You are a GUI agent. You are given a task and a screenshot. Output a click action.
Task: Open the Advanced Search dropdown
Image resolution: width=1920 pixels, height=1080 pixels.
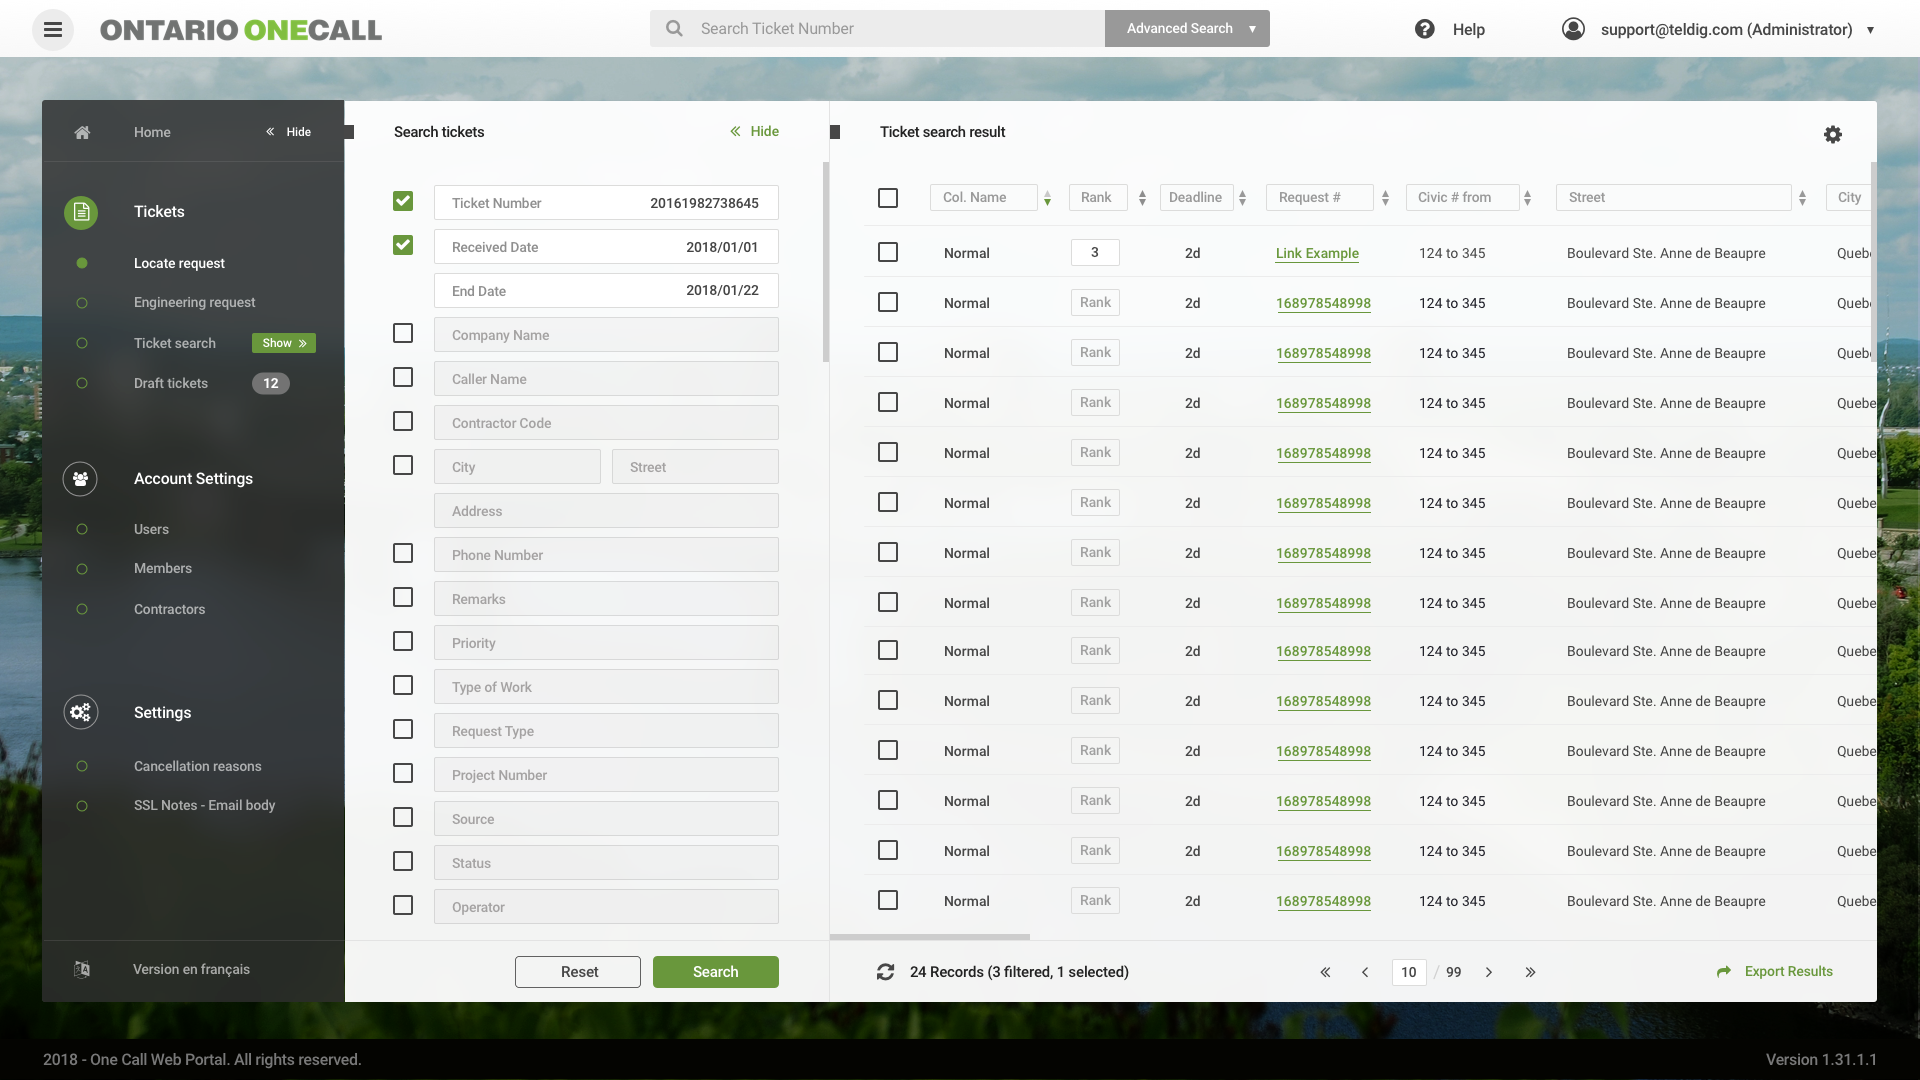coord(1252,29)
